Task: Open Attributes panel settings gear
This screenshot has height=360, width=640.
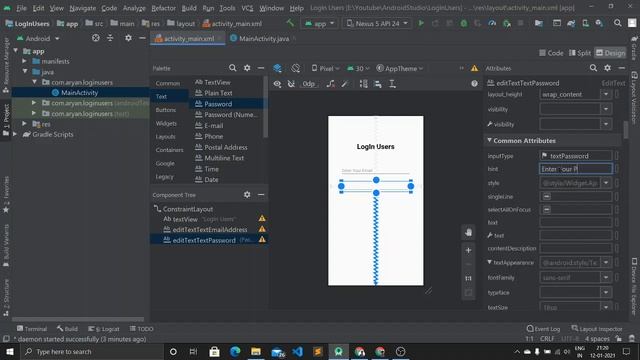Action: pyautogui.click(x=607, y=68)
